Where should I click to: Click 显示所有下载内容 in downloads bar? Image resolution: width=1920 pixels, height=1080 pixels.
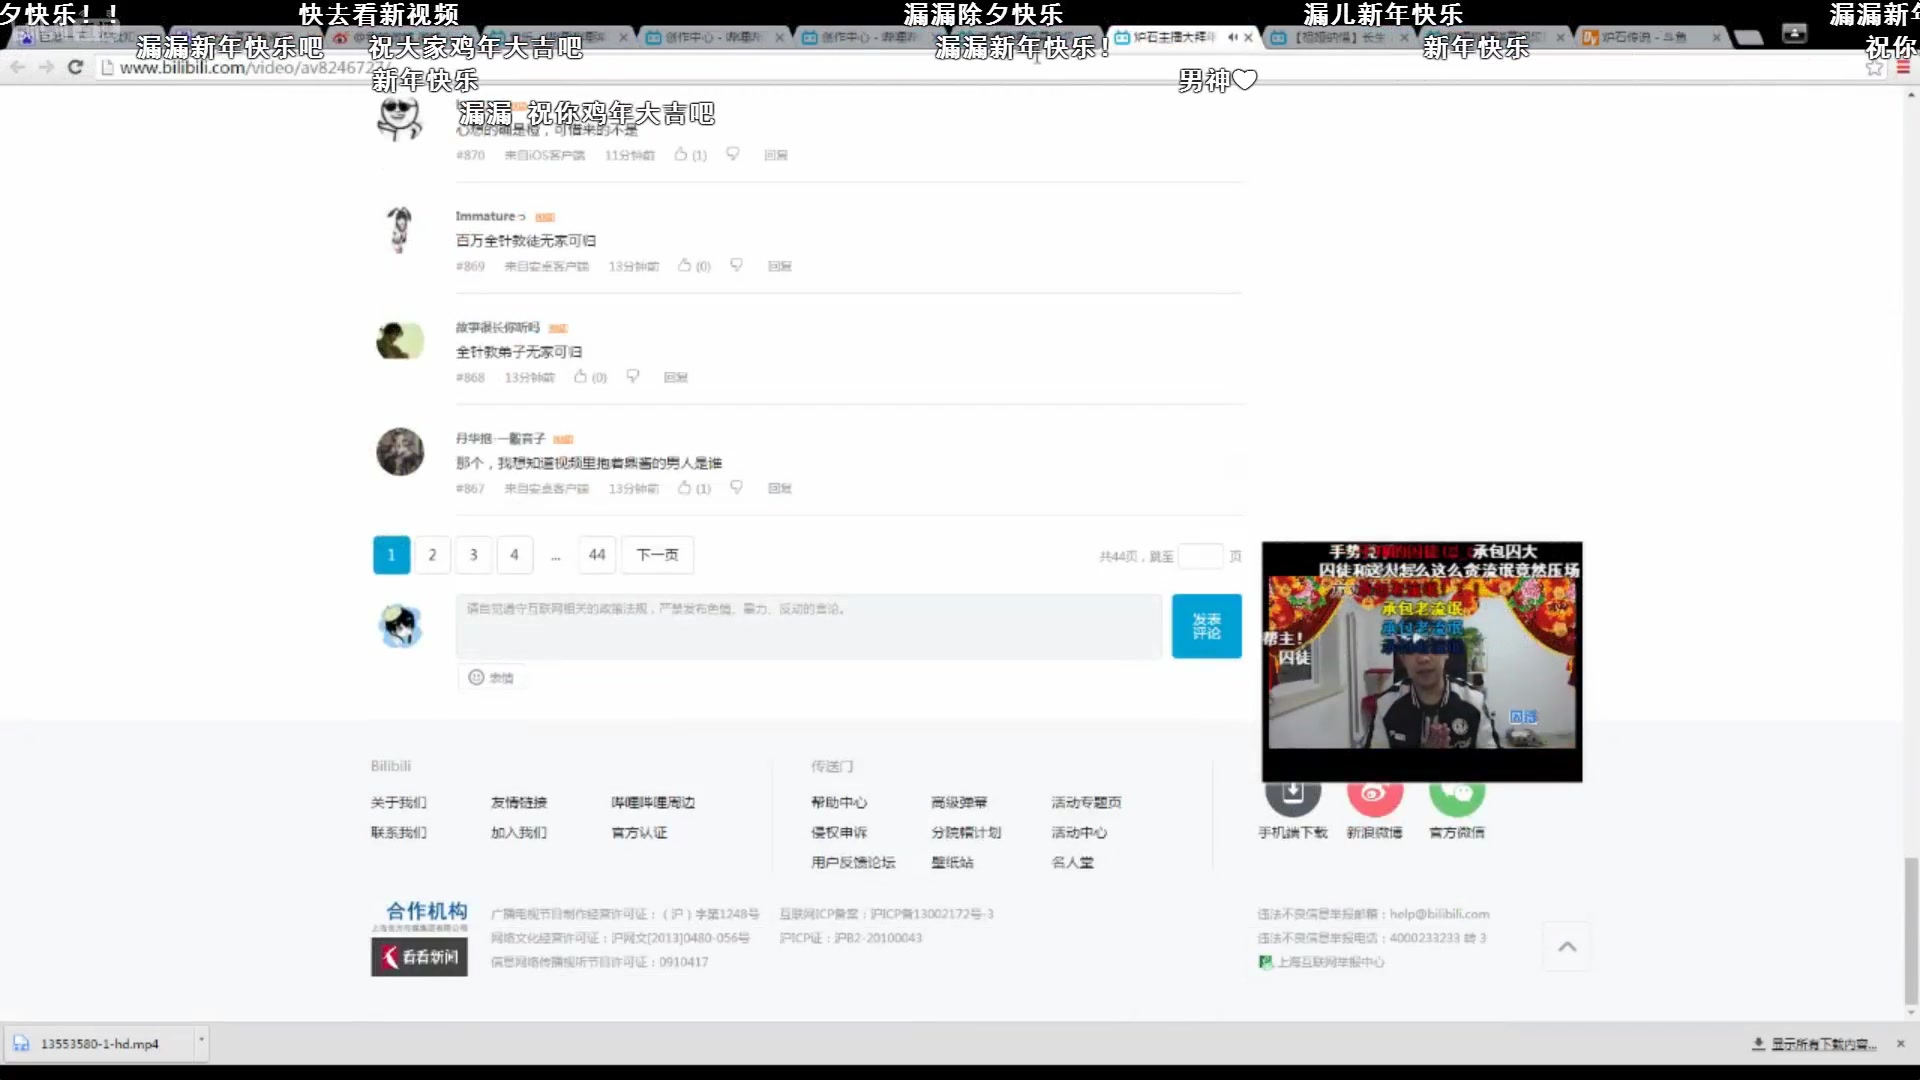(1814, 1044)
